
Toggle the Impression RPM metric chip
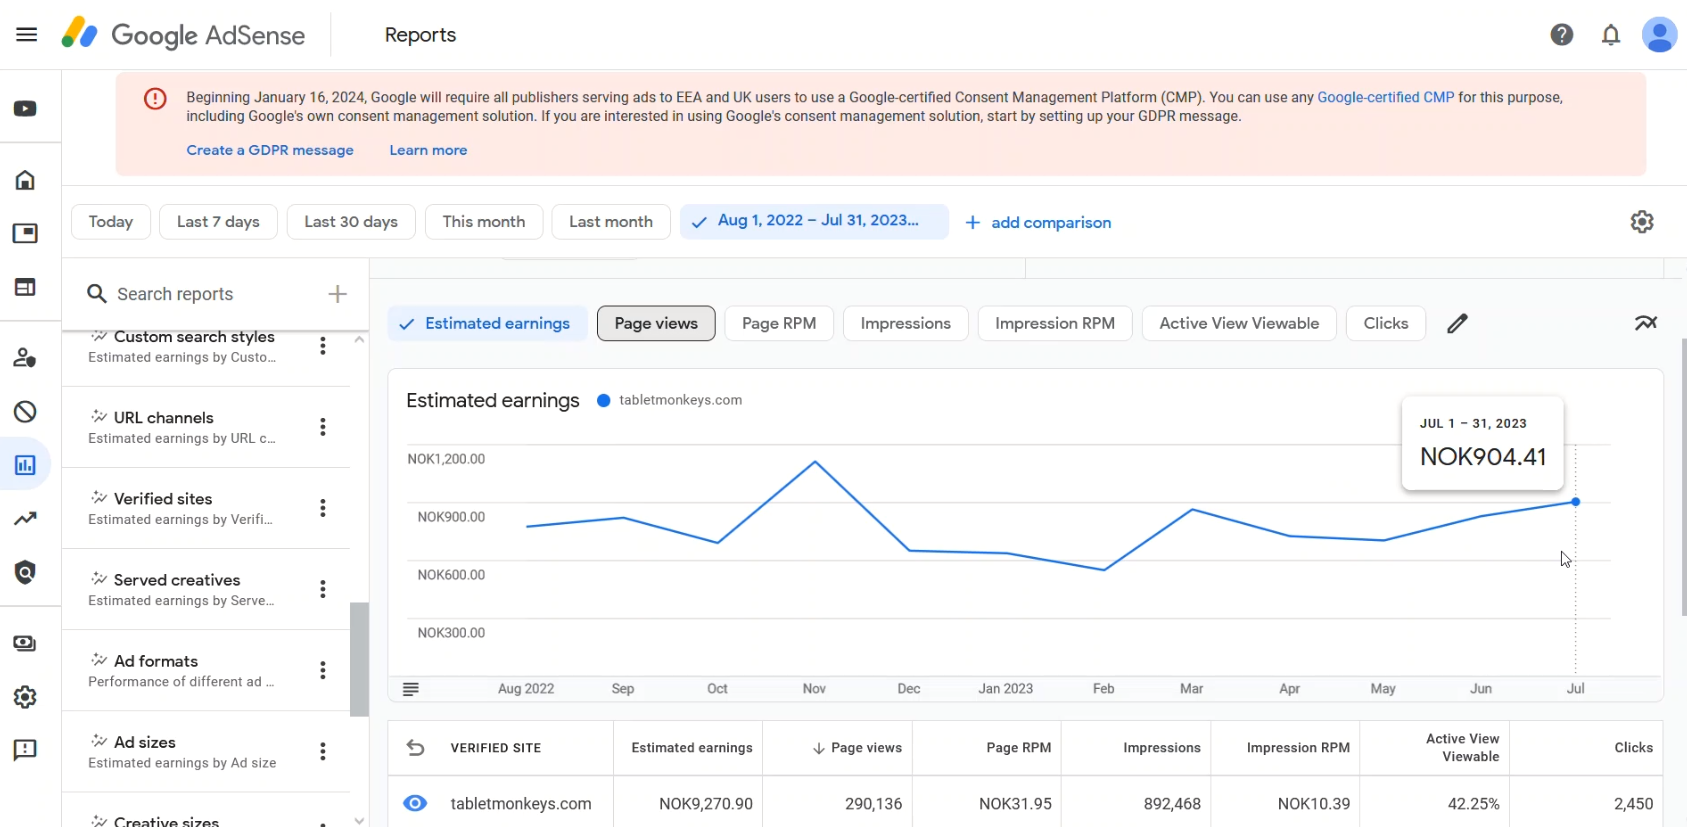pos(1055,323)
